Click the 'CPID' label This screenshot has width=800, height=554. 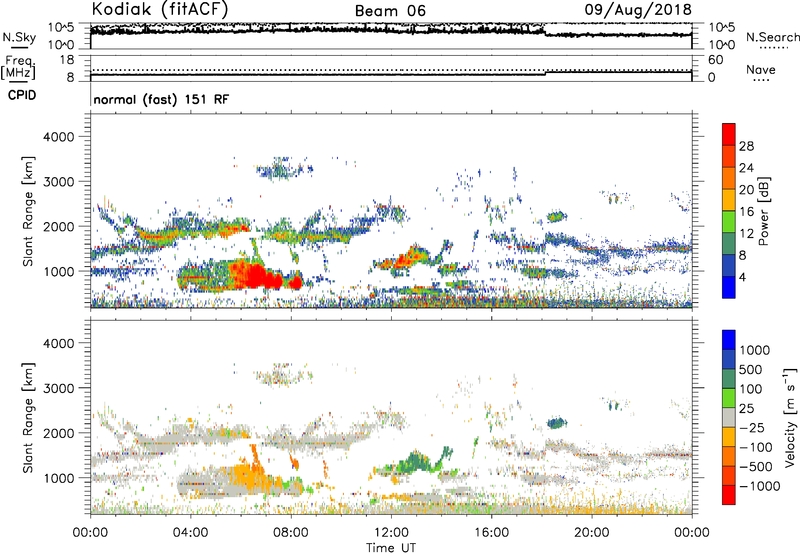coord(22,95)
